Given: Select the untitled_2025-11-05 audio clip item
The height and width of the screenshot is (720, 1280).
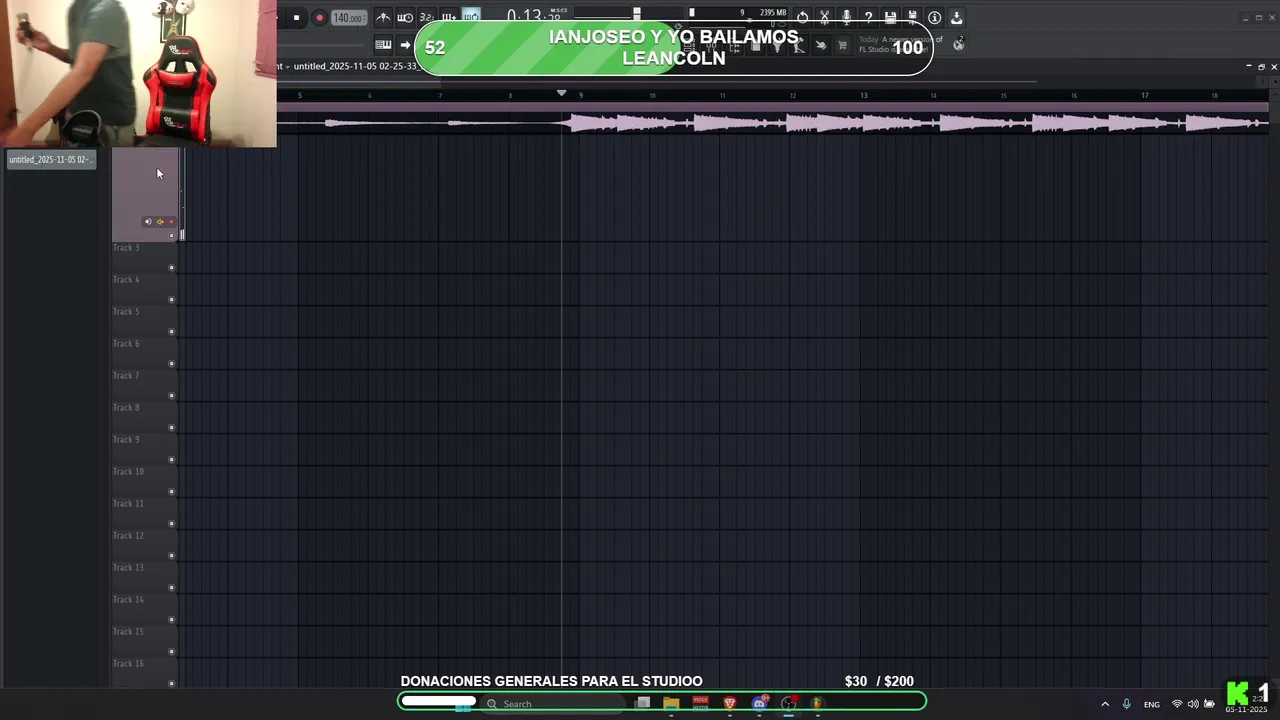Looking at the screenshot, I should tap(51, 159).
